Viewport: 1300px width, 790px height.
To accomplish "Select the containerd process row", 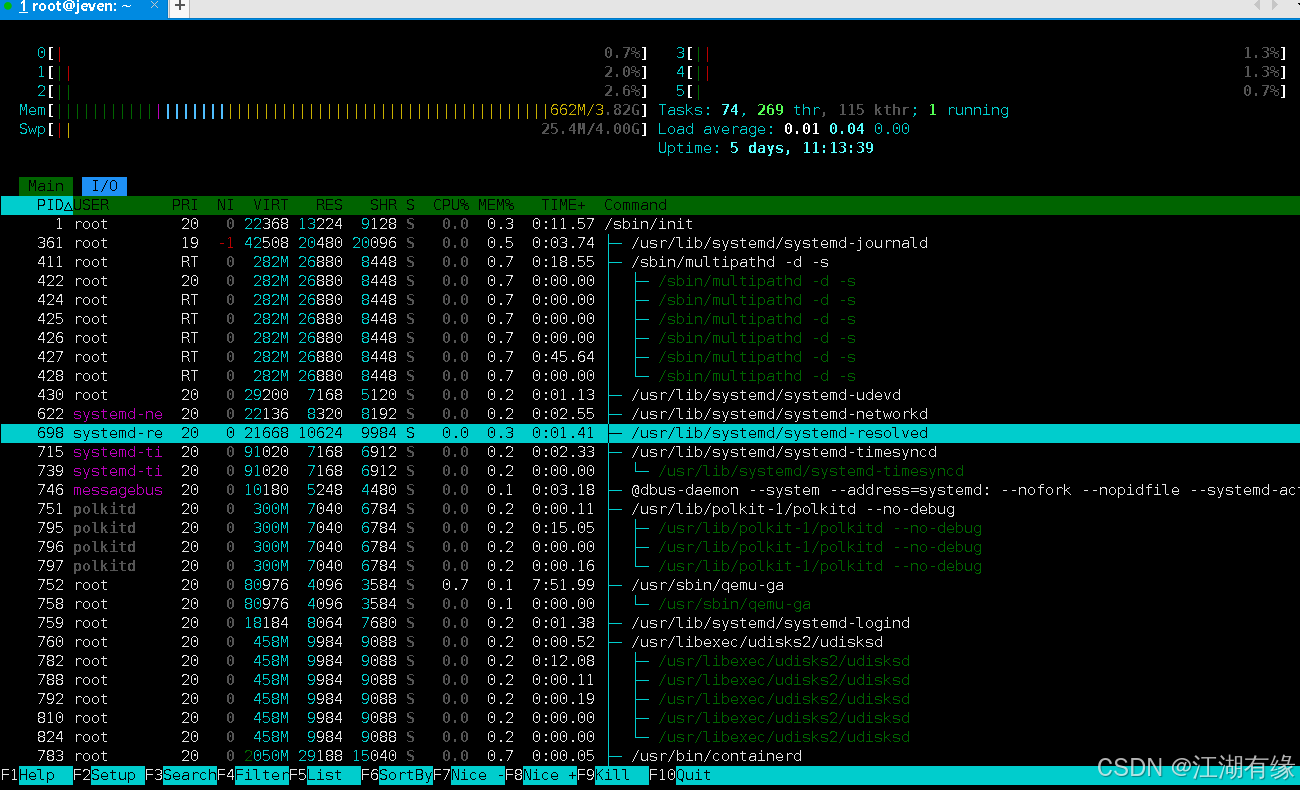I will (650, 756).
